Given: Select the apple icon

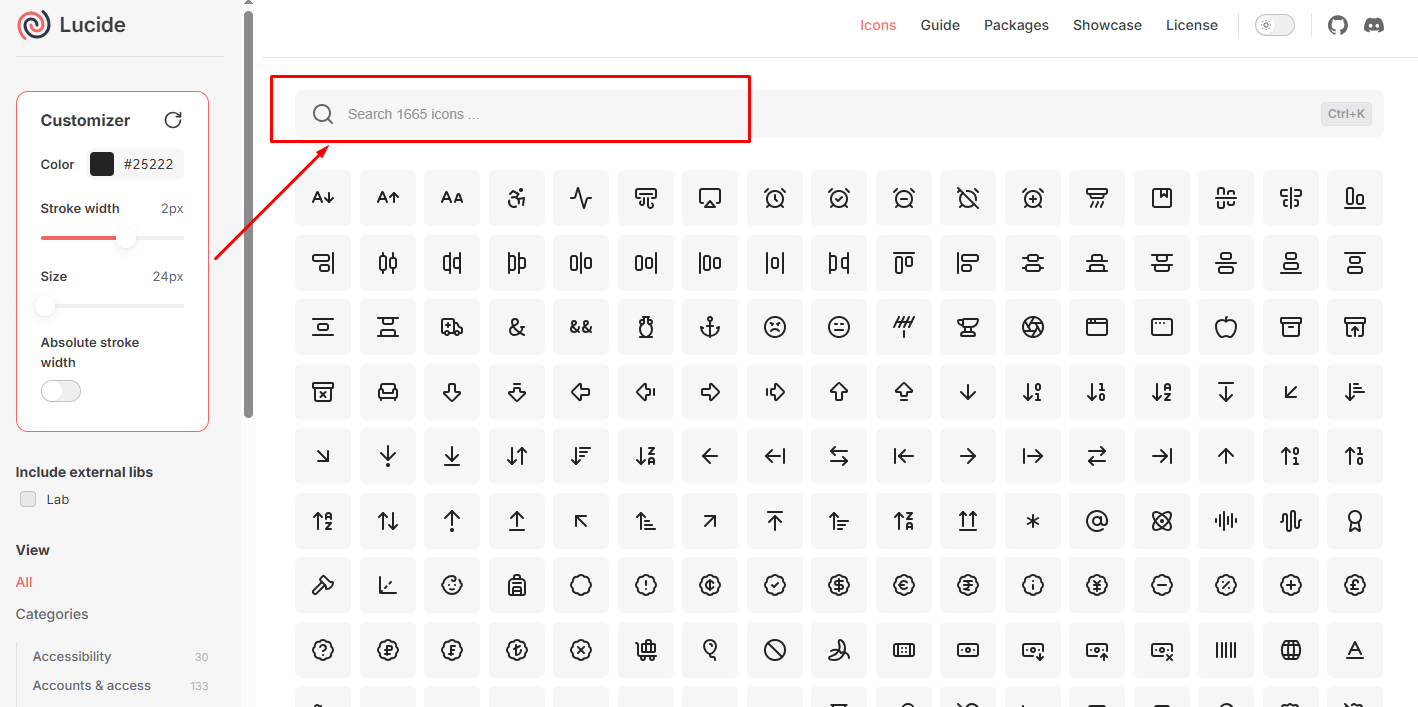Looking at the screenshot, I should (x=1226, y=327).
